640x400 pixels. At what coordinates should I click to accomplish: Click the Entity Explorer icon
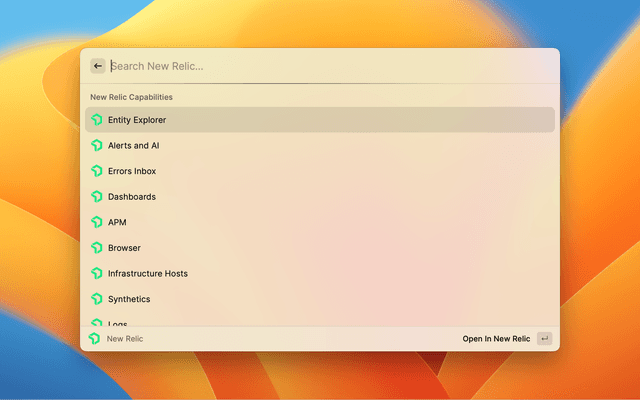click(x=97, y=120)
